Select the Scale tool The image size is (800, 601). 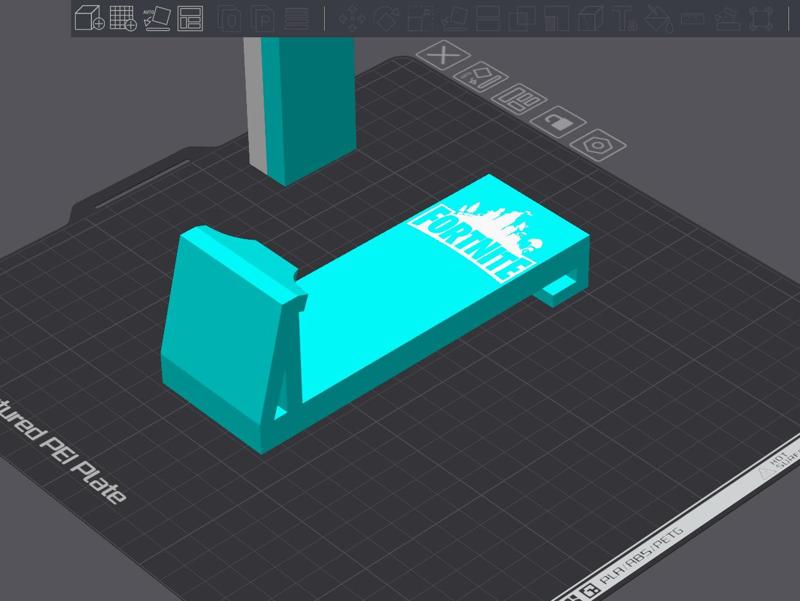point(420,18)
